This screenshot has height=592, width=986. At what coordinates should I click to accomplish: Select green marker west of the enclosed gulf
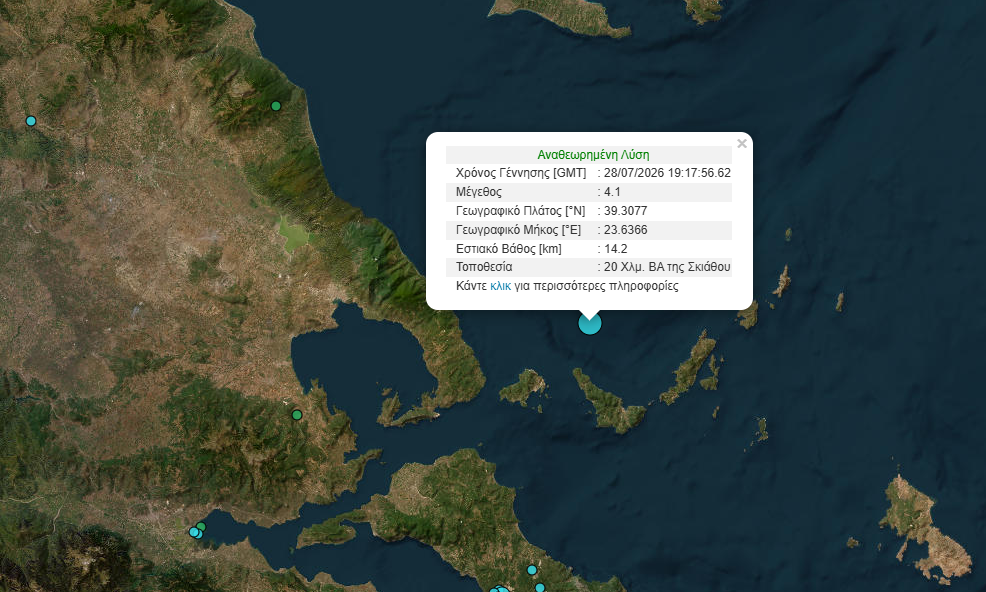pyautogui.click(x=297, y=415)
